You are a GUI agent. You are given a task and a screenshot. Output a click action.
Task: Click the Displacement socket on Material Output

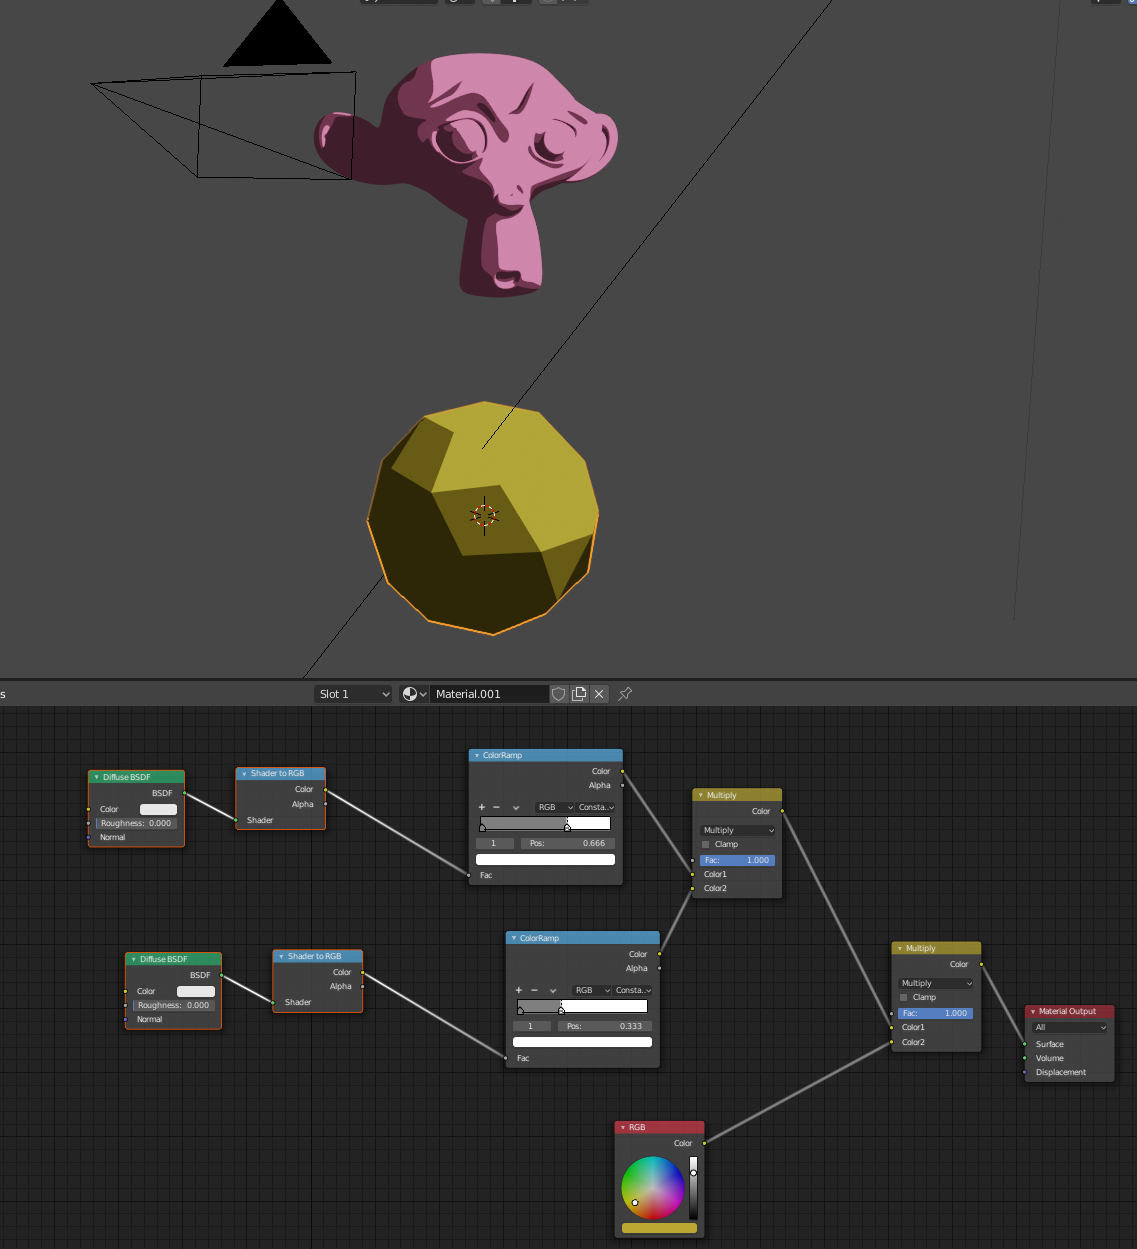click(1025, 1072)
